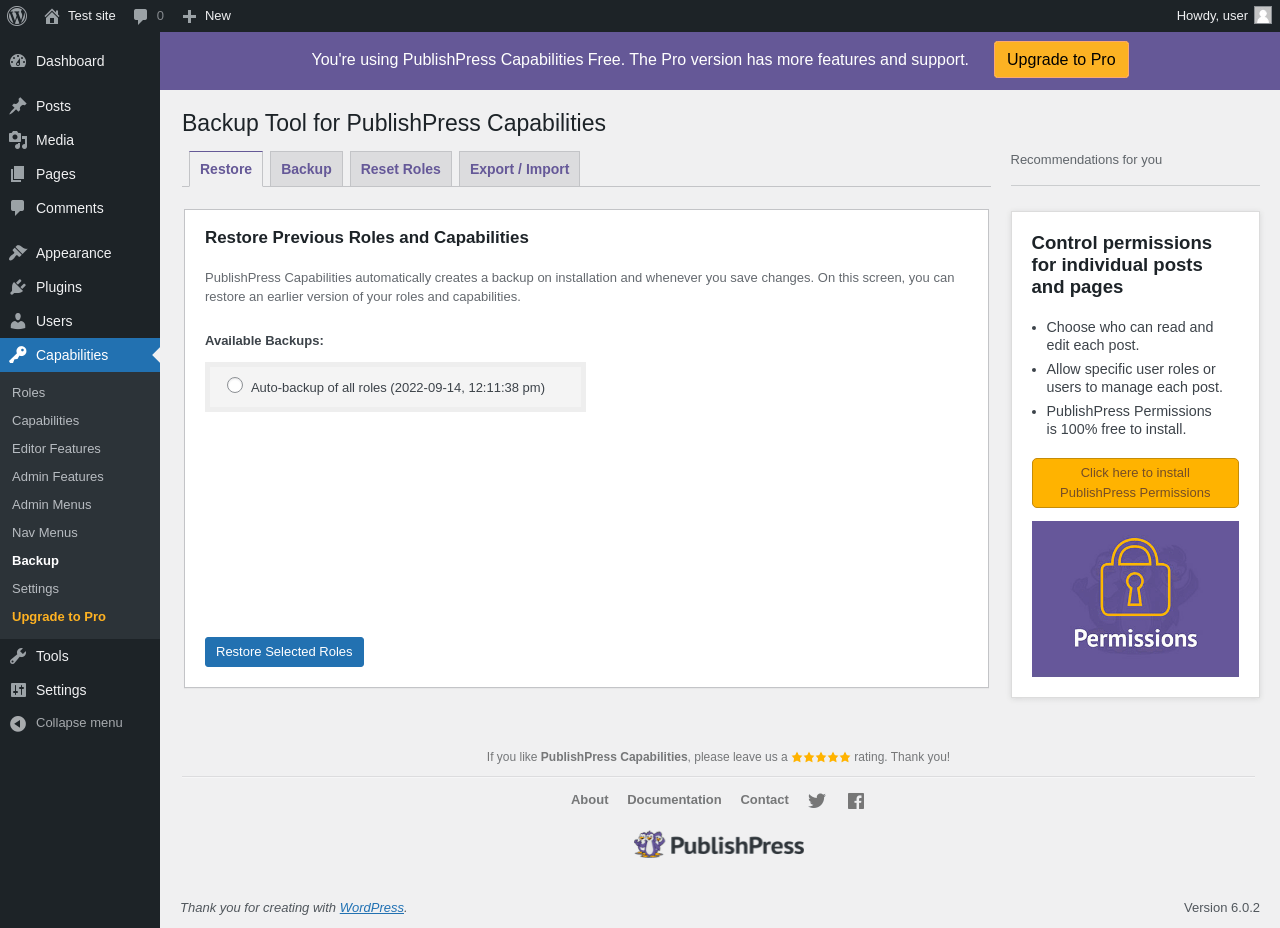Screen dimensions: 1280x928
Task: Click Upgrade to Pro banner button
Action: pos(1061,60)
